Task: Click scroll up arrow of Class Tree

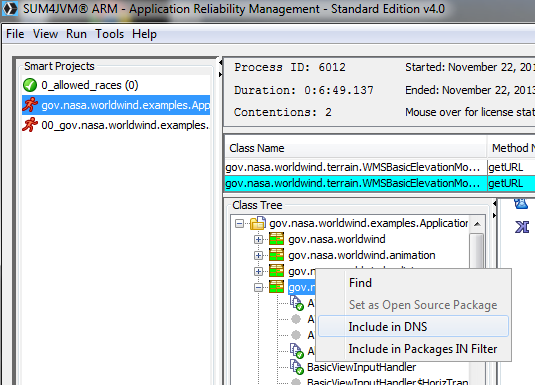Action: [477, 224]
